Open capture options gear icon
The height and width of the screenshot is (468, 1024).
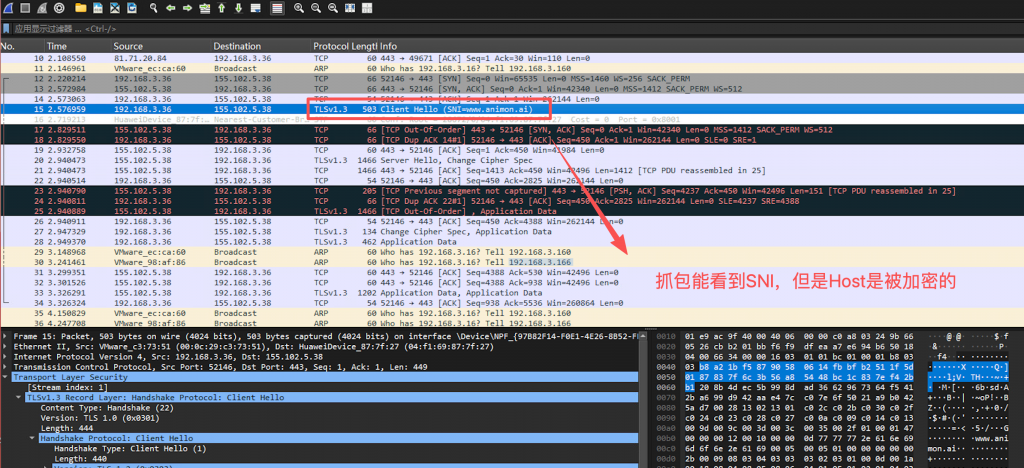click(x=57, y=8)
